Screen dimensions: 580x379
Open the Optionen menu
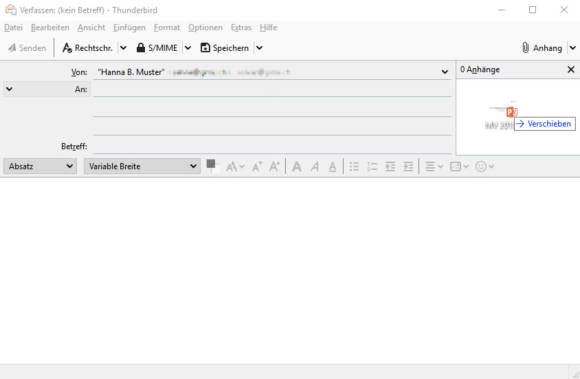click(205, 28)
